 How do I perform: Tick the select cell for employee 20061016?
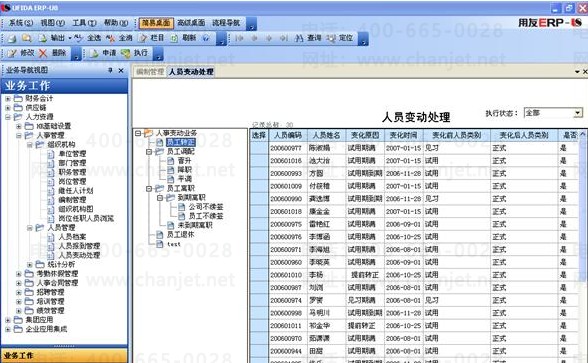(259, 160)
